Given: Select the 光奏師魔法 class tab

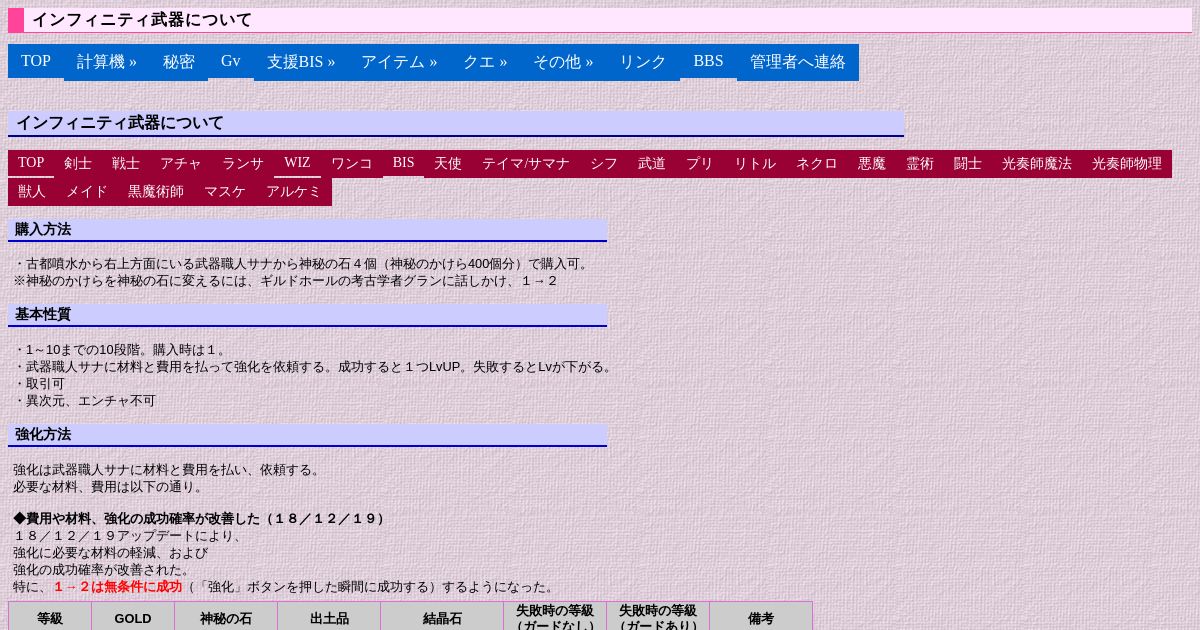Looking at the screenshot, I should [1037, 164].
